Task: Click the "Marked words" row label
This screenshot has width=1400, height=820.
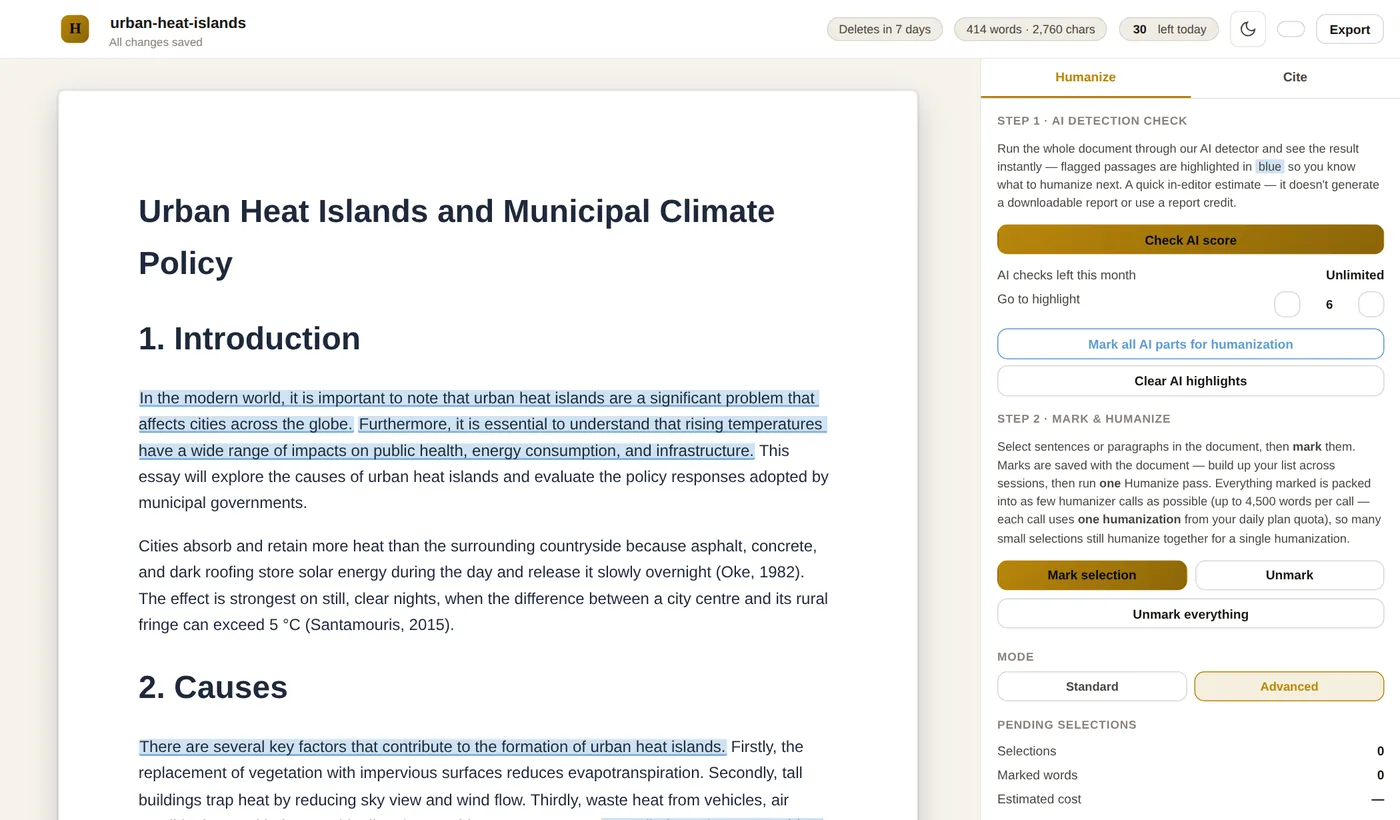Action: (x=1037, y=775)
